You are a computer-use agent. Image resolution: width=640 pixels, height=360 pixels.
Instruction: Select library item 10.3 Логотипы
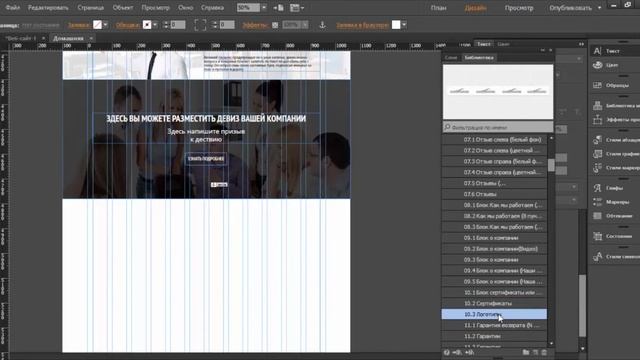point(494,314)
